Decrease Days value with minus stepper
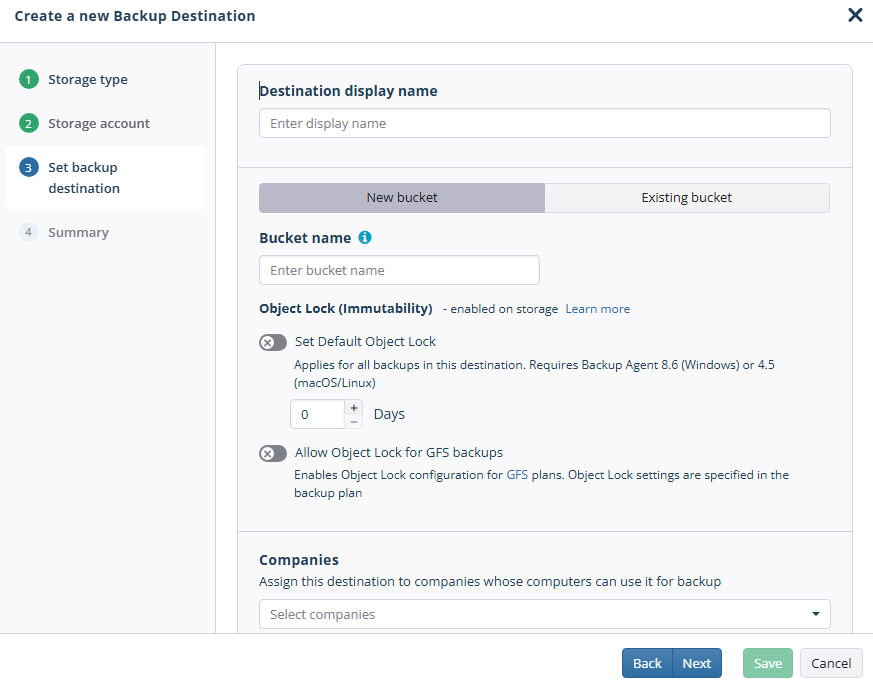 pos(354,422)
